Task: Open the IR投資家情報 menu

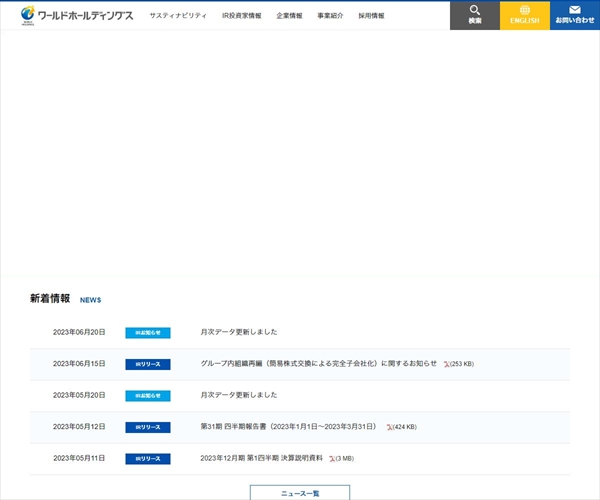Action: tap(241, 16)
